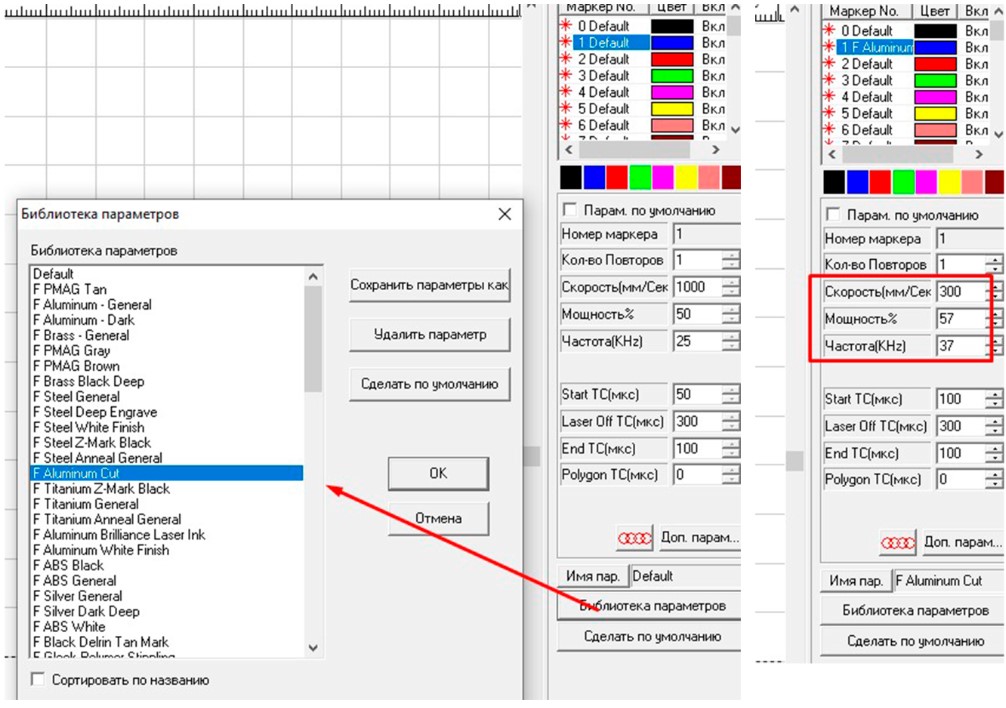Image resolution: width=1006 pixels, height=708 pixels.
Task: Cancel the dialog with Отмена
Action: [438, 518]
